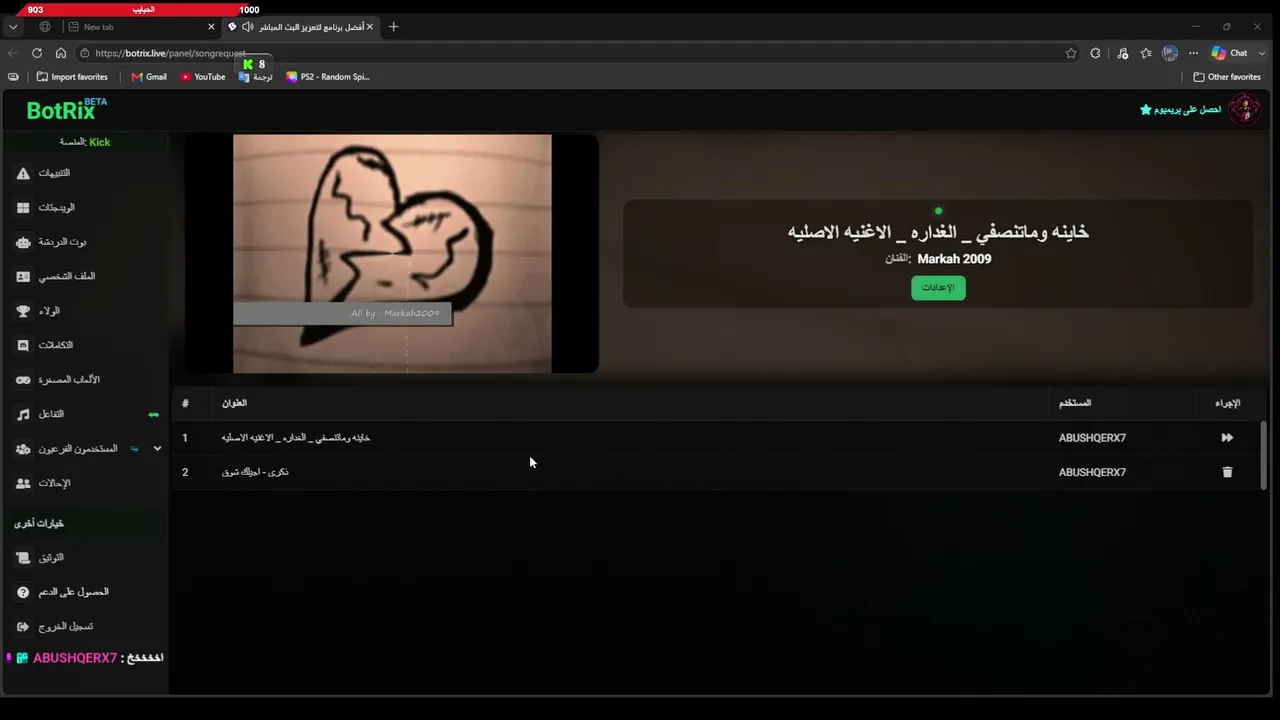The image size is (1280, 720).
Task: Click the الألعاب المصغرة minigames gamepad icon
Action: pos(23,380)
